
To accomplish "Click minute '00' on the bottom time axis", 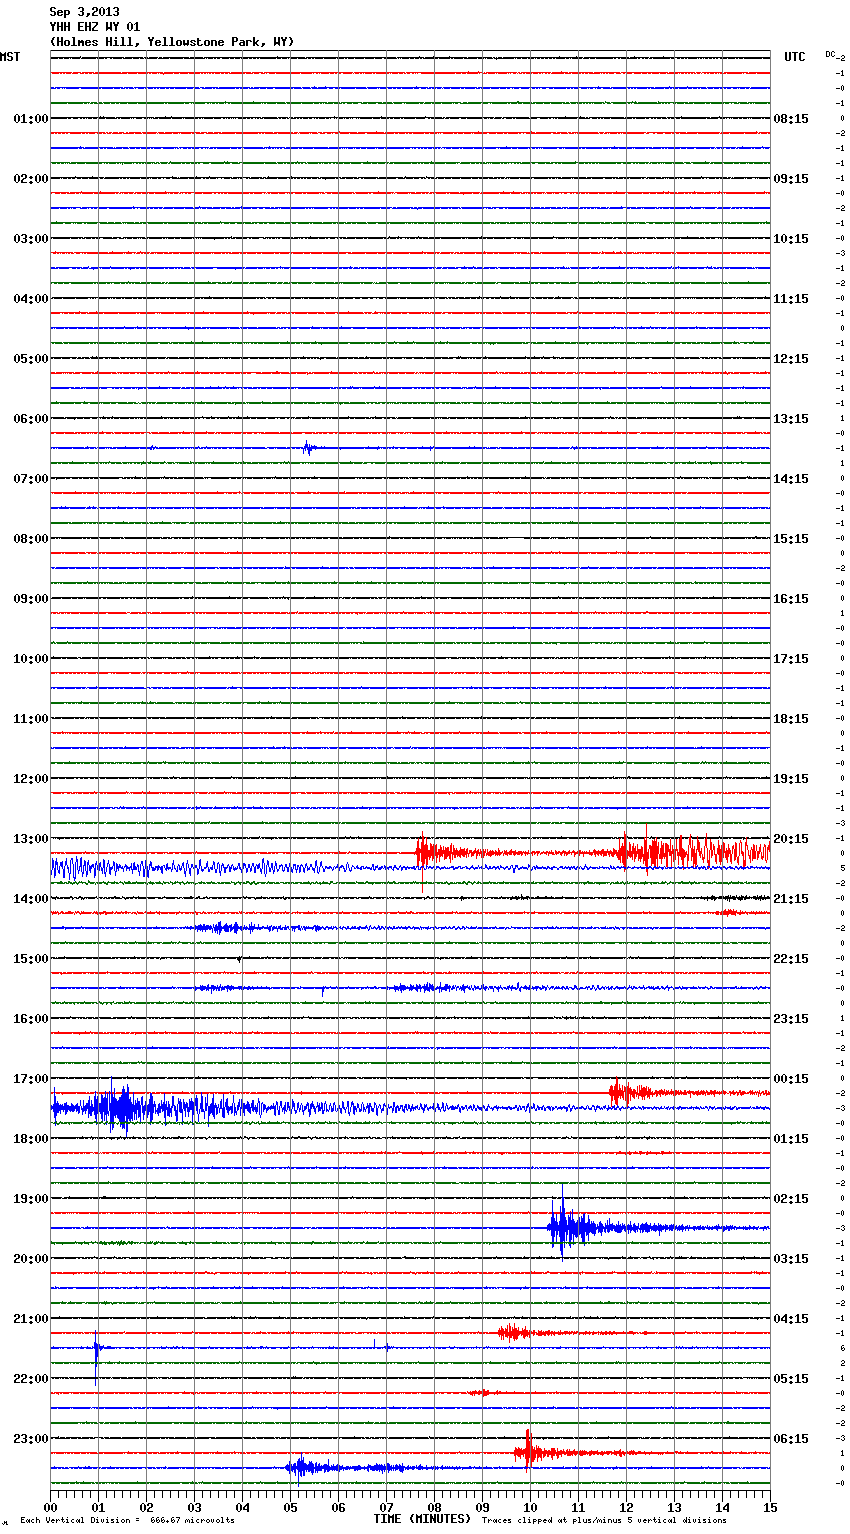I will click(x=50, y=1507).
